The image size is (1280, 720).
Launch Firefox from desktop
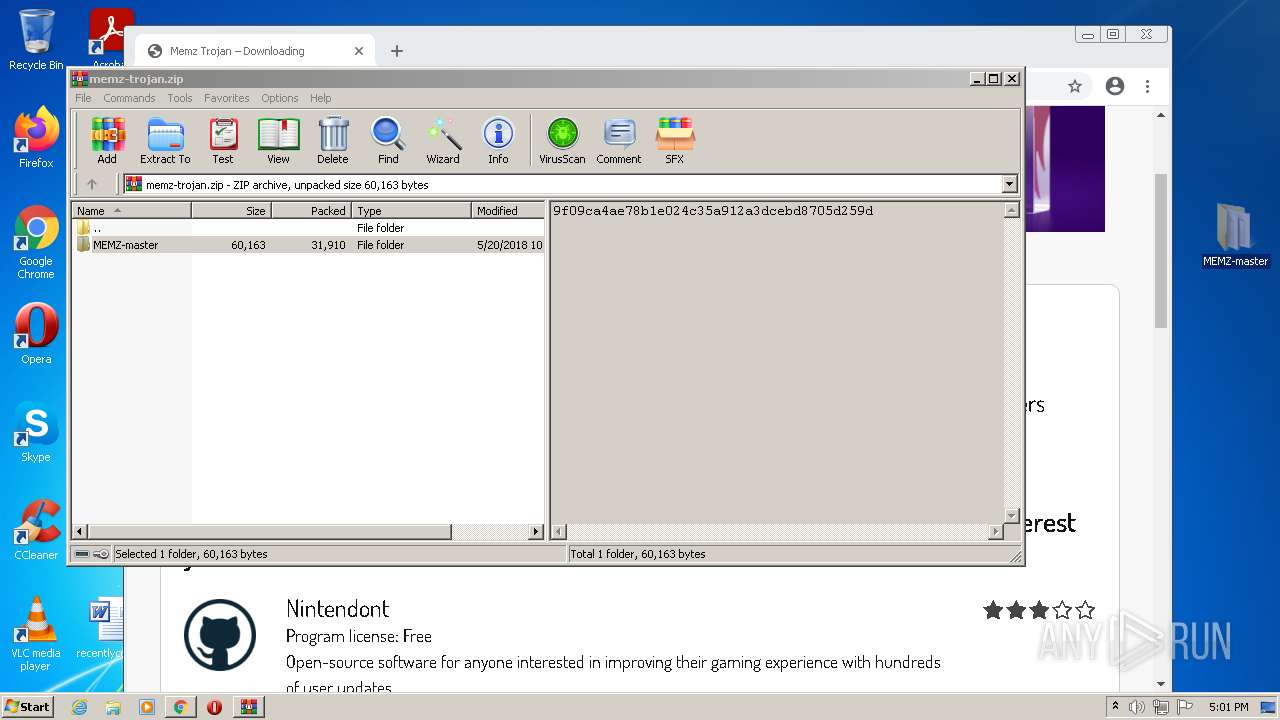point(36,138)
